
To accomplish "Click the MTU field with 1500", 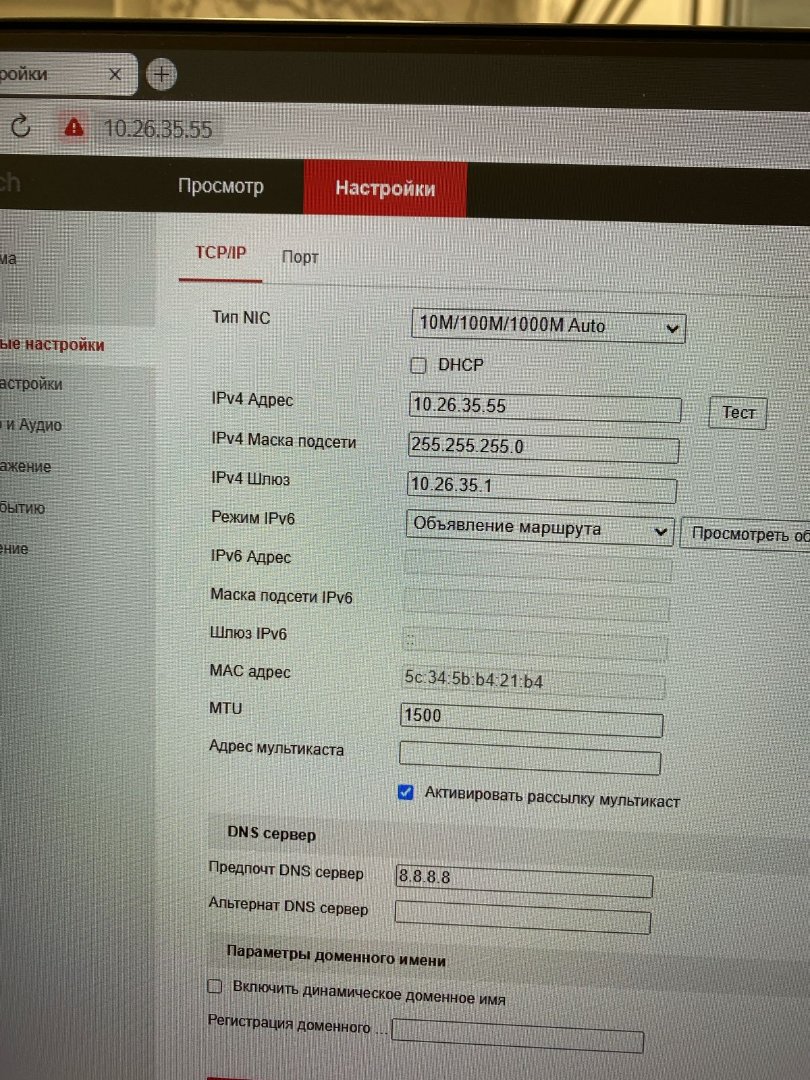I will coord(531,719).
